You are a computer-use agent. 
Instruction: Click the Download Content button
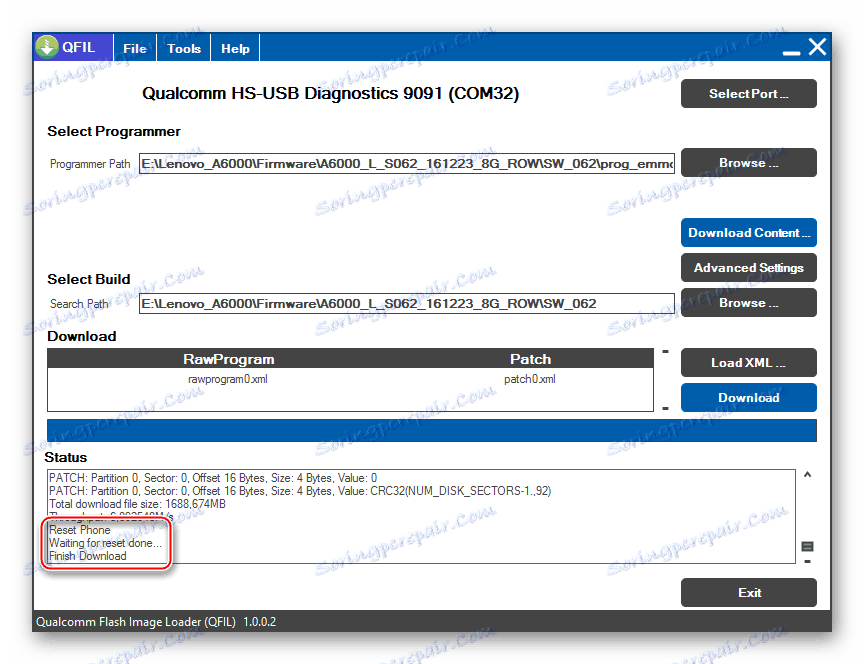(x=749, y=233)
